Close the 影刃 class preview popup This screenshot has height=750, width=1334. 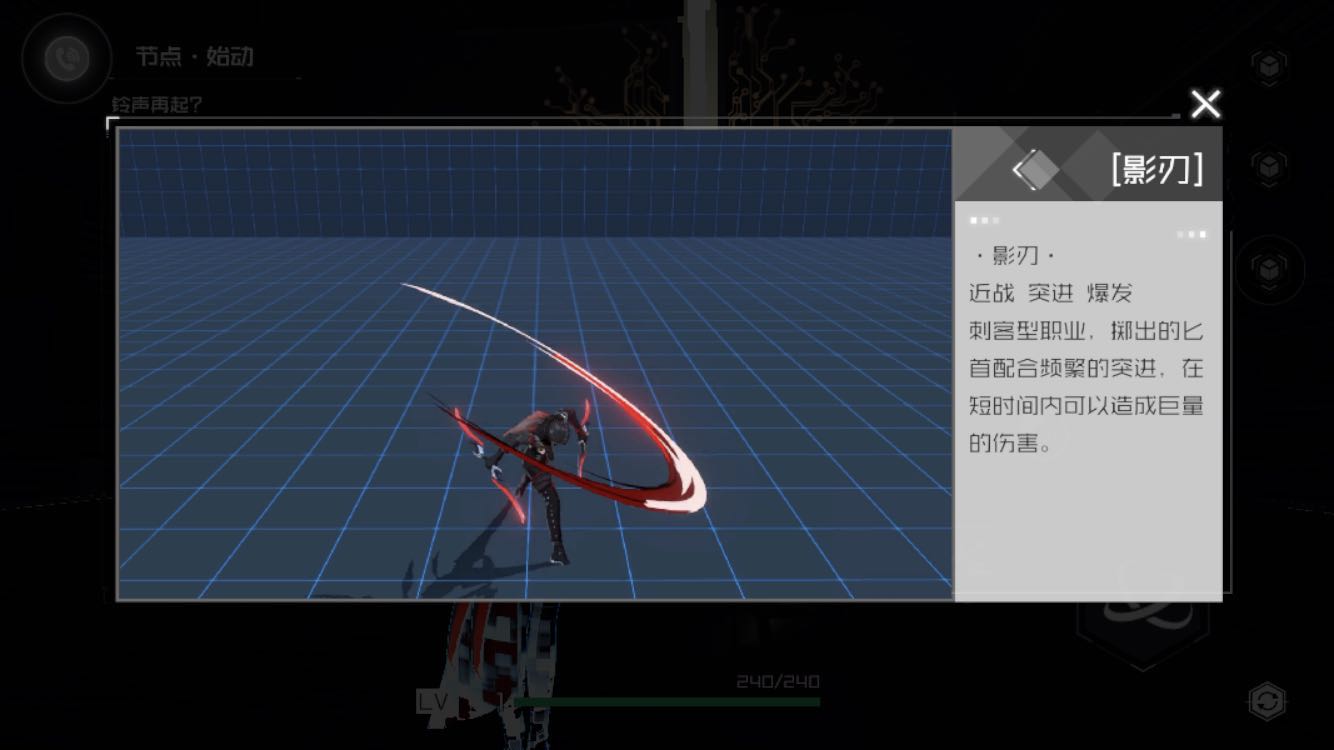(x=1206, y=104)
